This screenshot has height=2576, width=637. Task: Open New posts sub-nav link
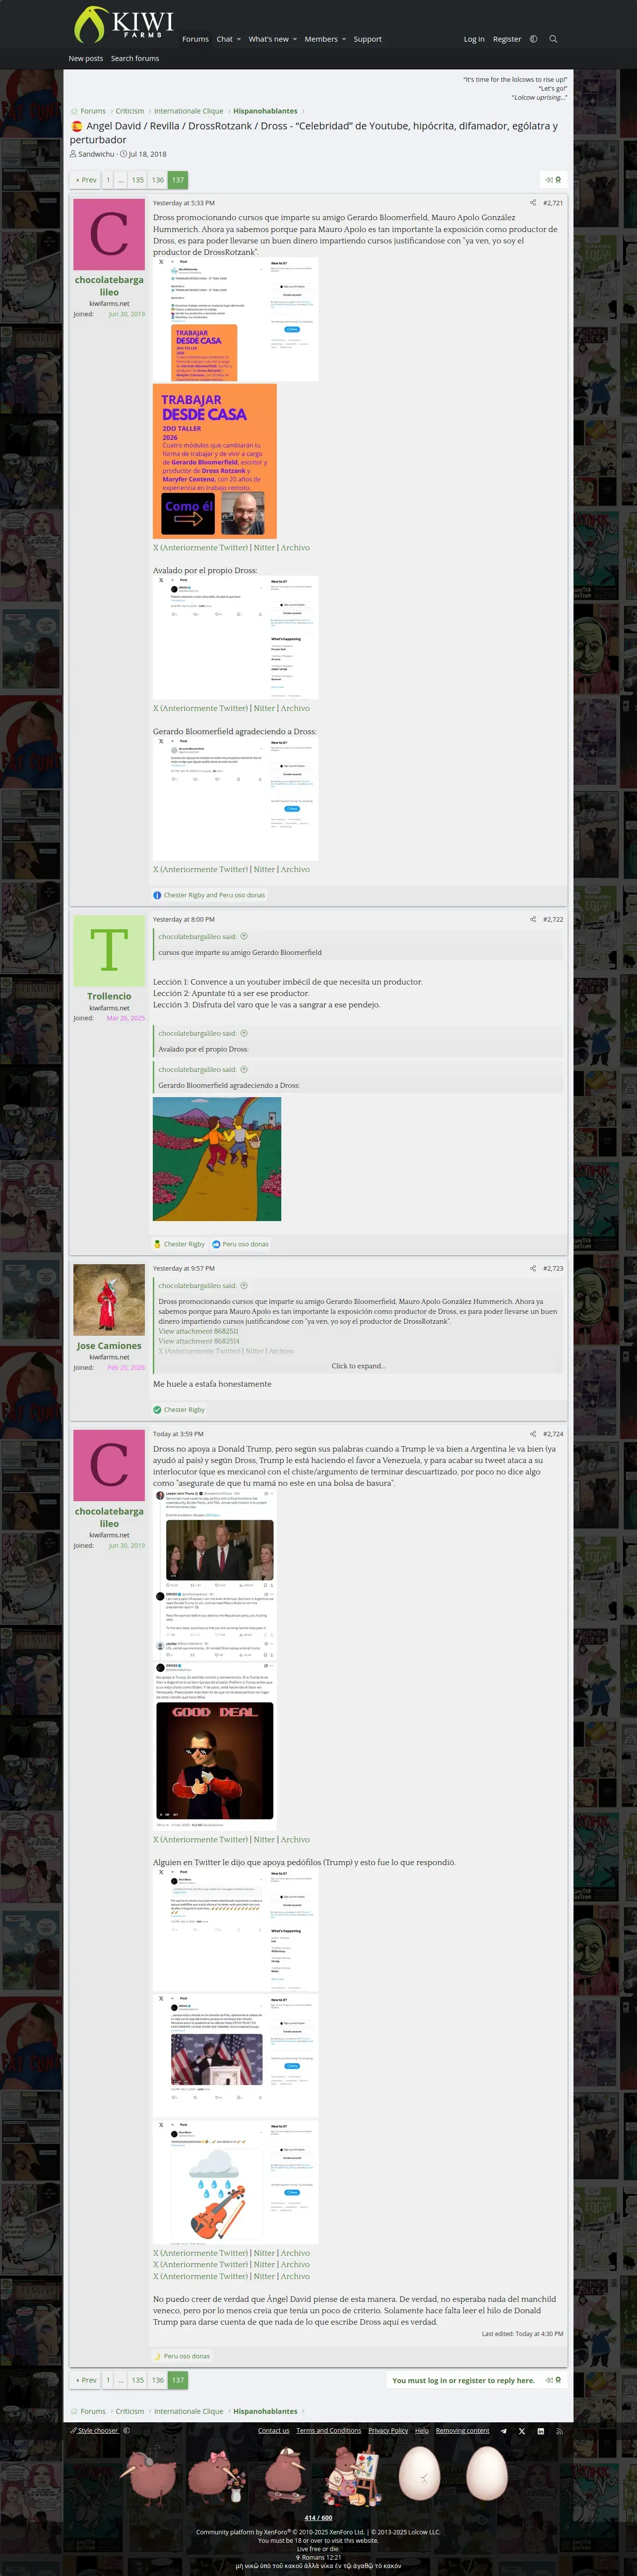tap(86, 58)
